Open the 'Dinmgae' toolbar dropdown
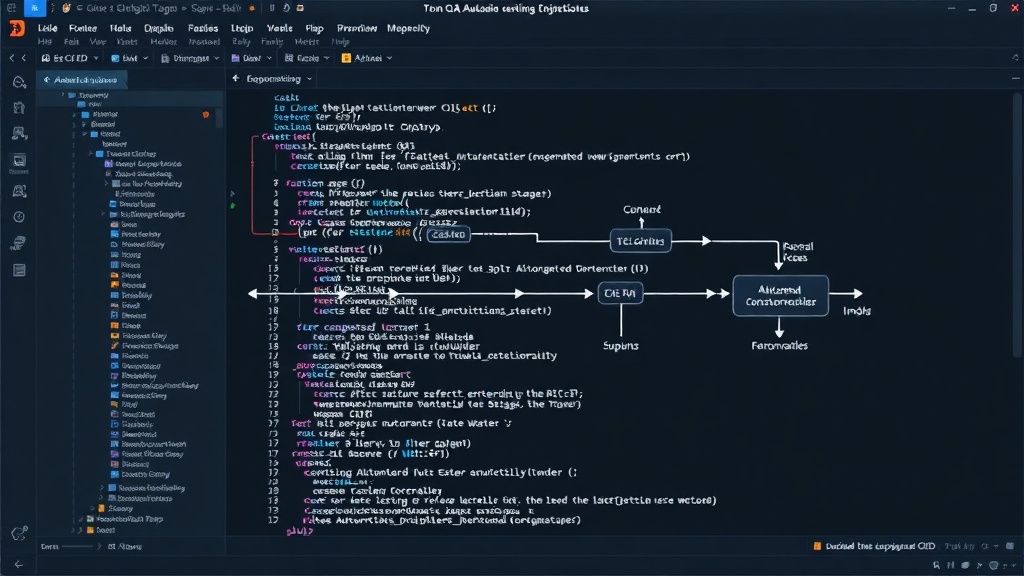The image size is (1024, 576). pyautogui.click(x=190, y=58)
